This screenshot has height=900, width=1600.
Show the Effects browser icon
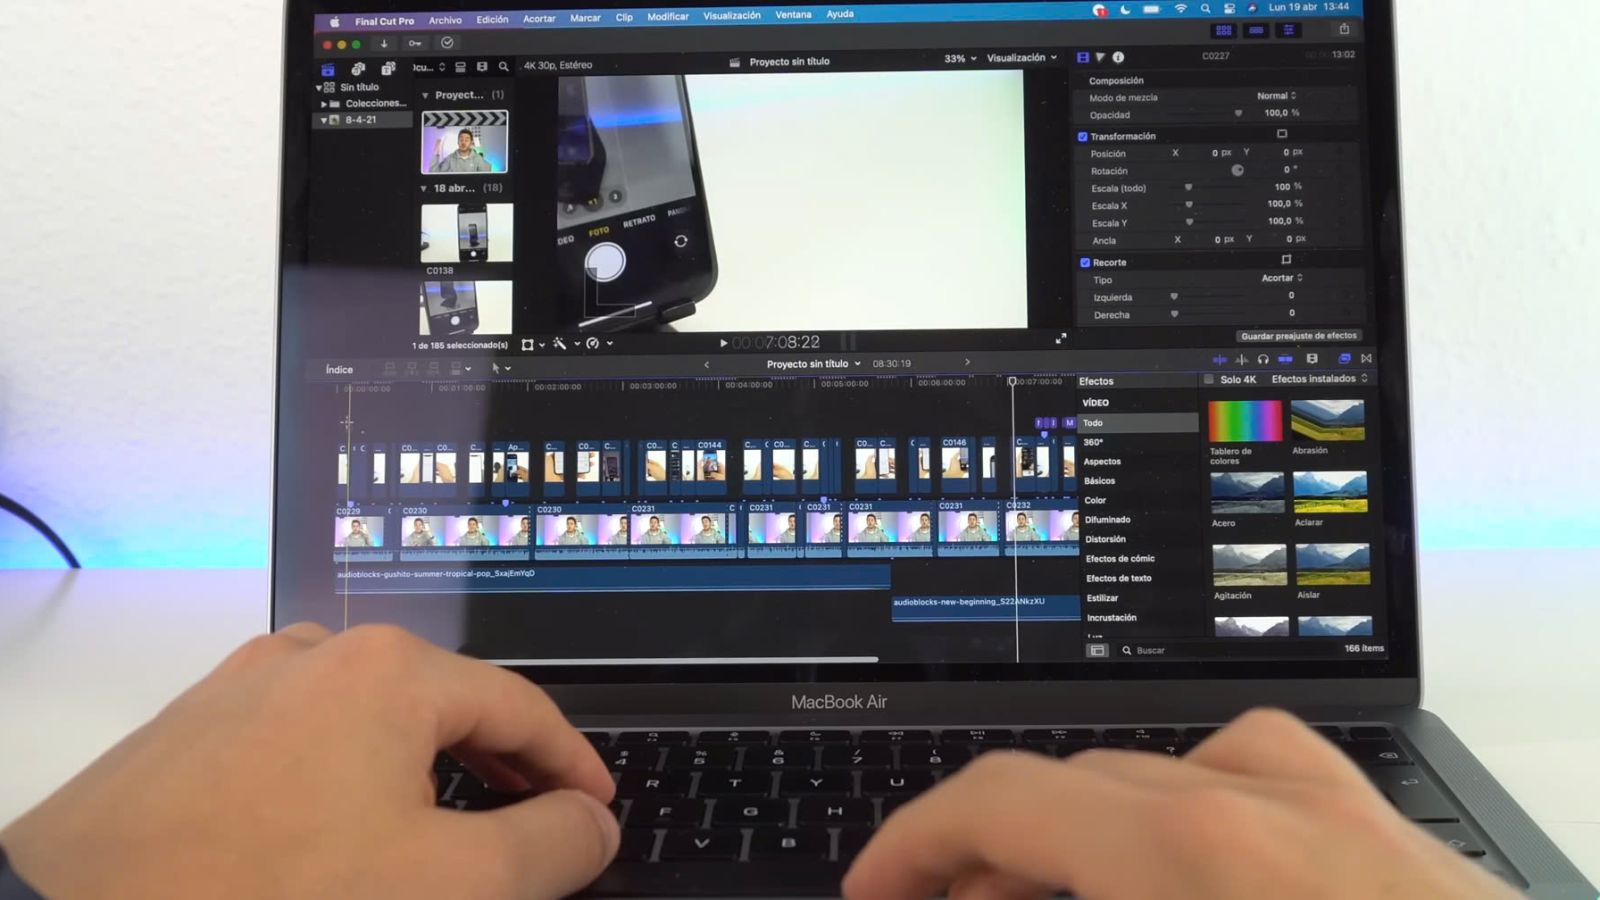tap(1344, 359)
